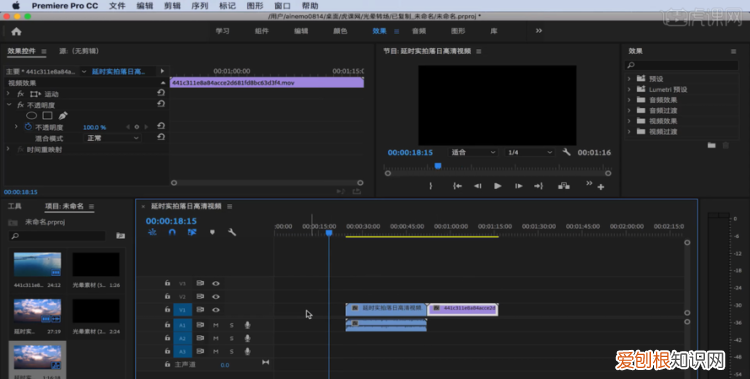Toggle the opacity animation stopwatch
This screenshot has width=750, height=379.
coord(28,127)
